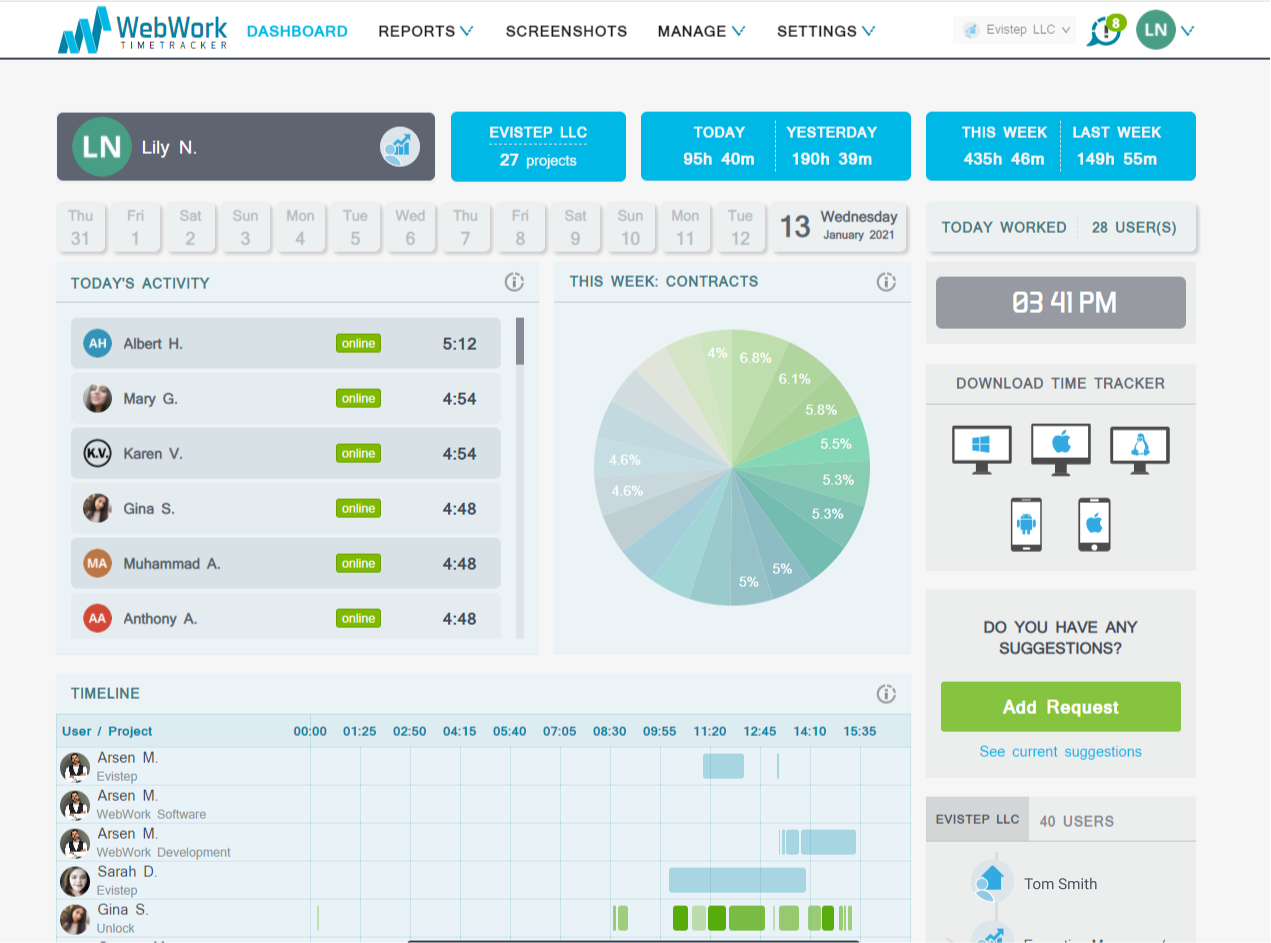Viewport: 1271px width, 943px height.
Task: Click the info icon next to Timeline
Action: click(x=886, y=693)
